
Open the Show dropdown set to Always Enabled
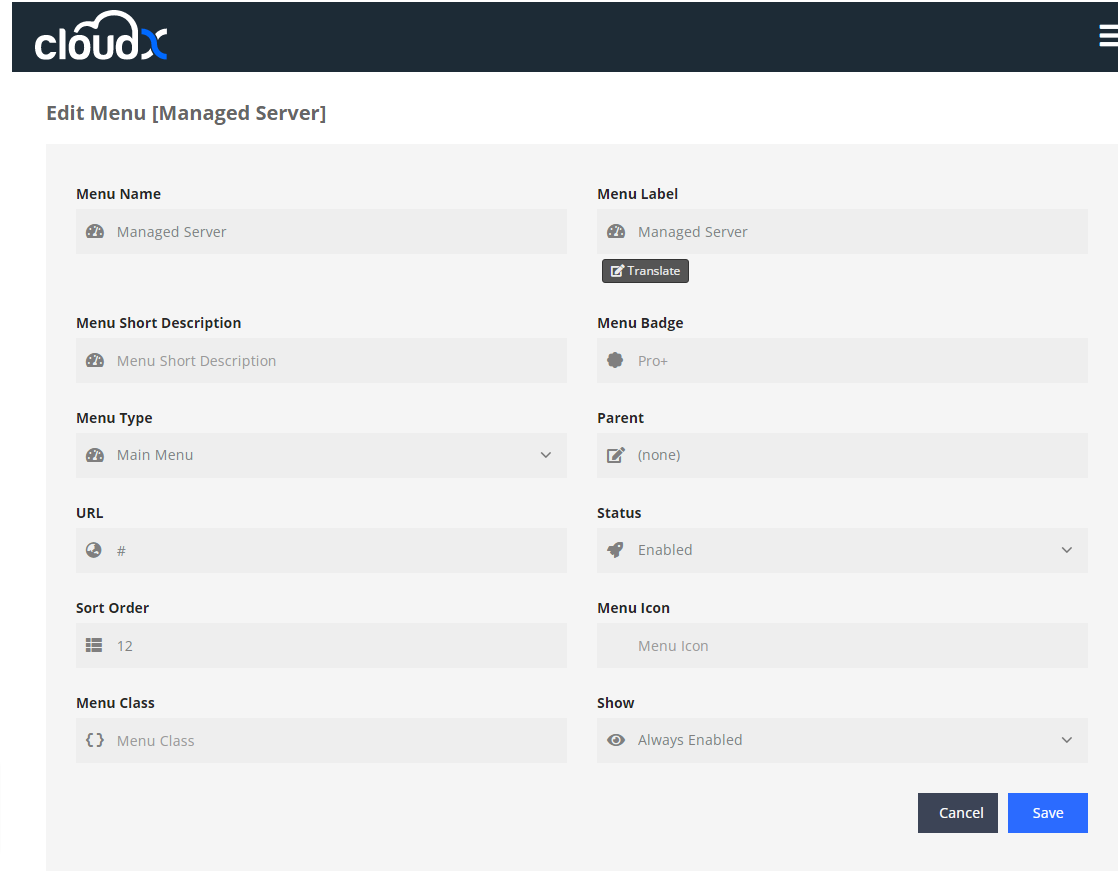point(850,740)
